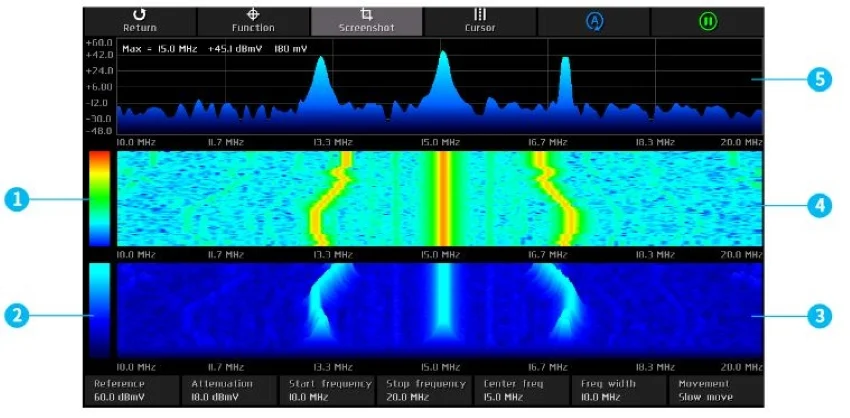The image size is (850, 418).
Task: Pause the sweep with green pause icon
Action: [708, 21]
